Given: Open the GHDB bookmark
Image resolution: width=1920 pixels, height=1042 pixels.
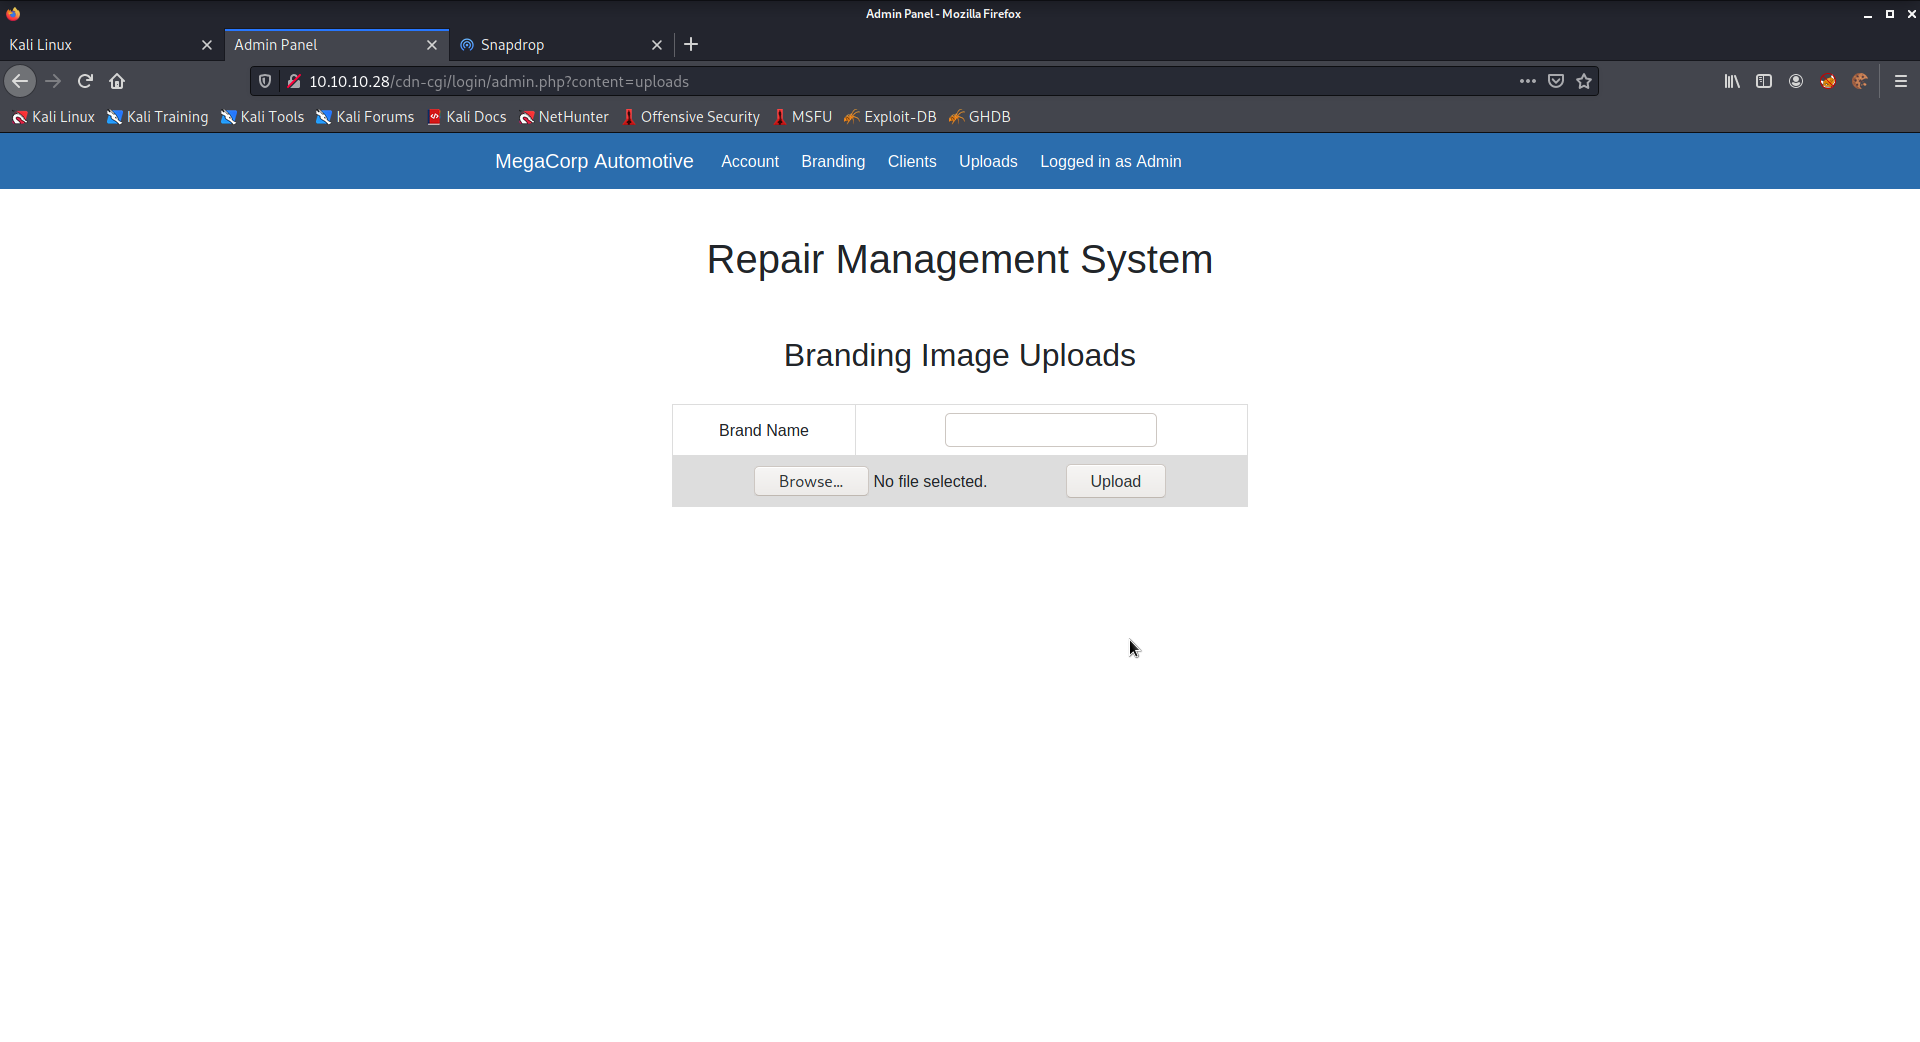Looking at the screenshot, I should tap(980, 117).
